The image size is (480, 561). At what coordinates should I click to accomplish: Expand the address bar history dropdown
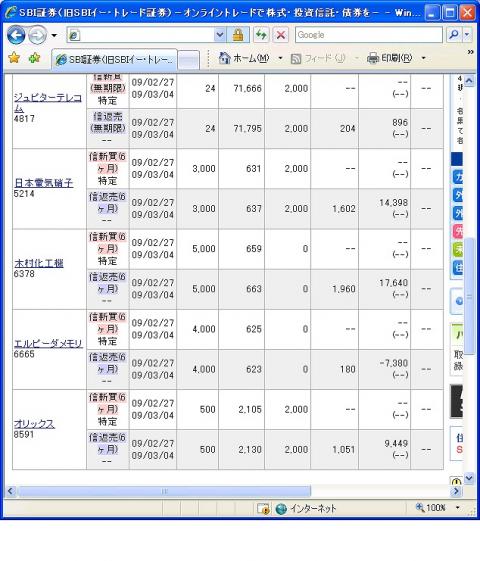click(x=220, y=35)
